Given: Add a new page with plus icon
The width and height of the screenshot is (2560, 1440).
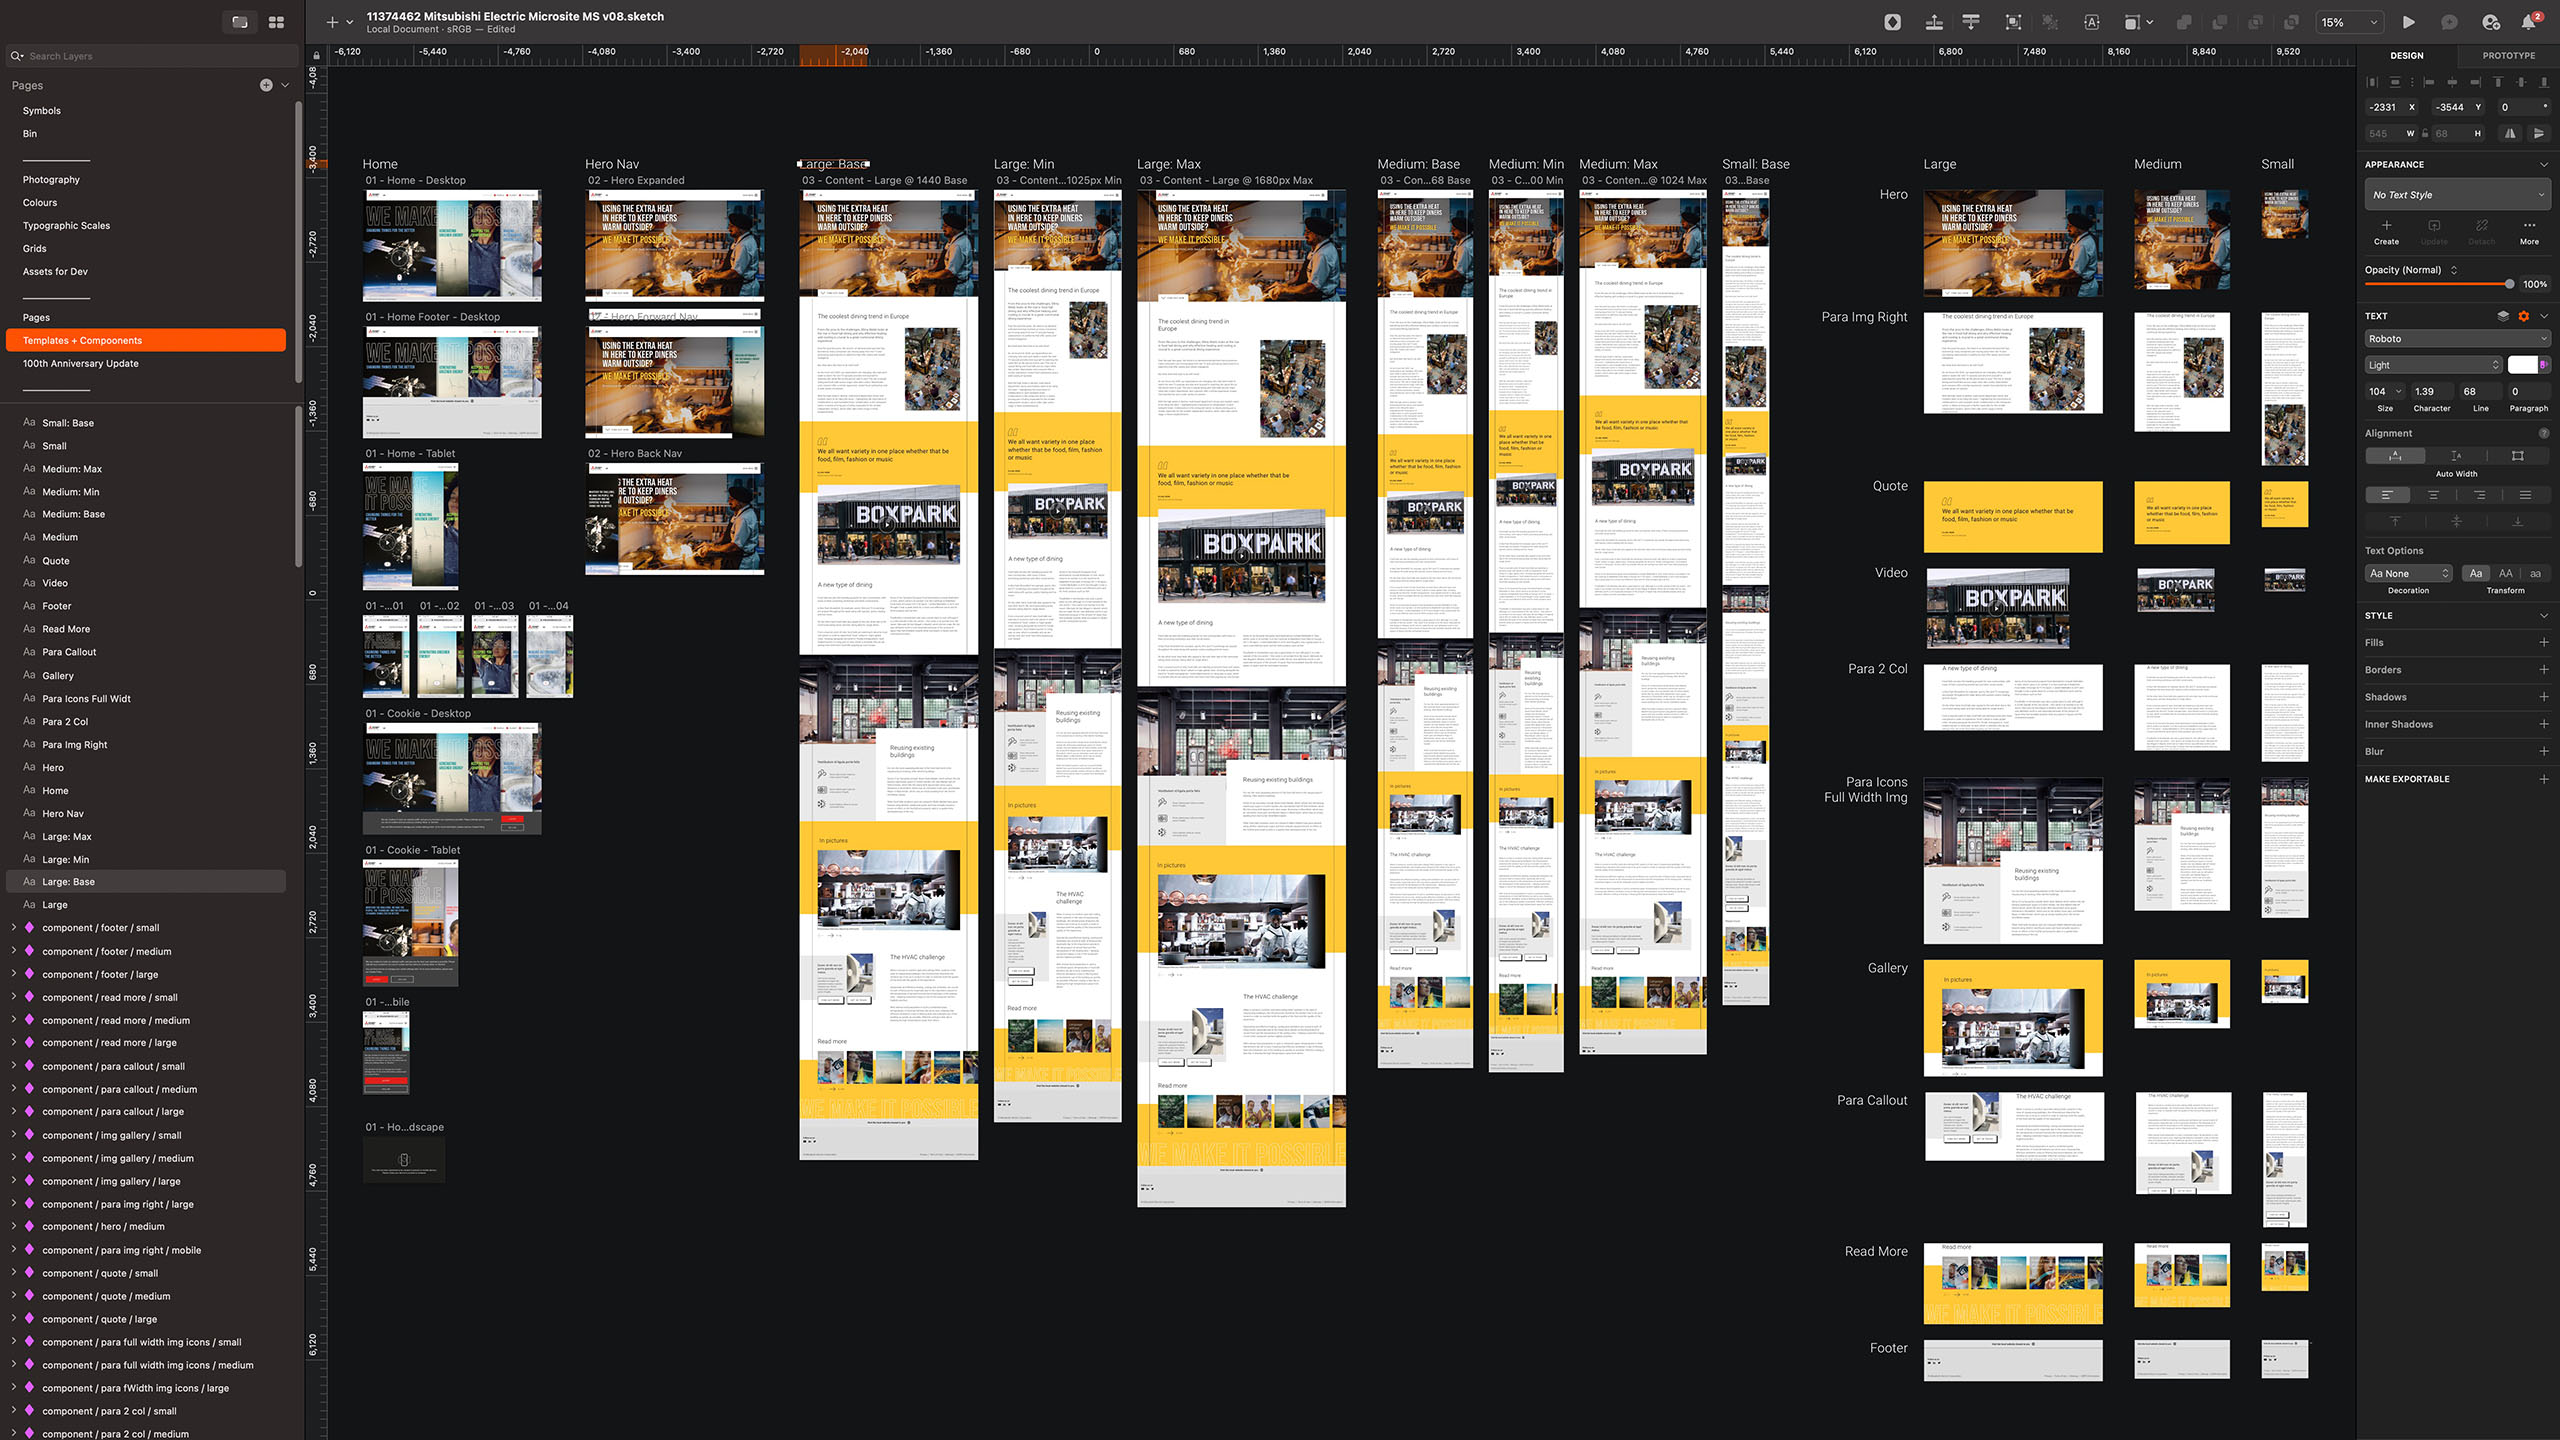Looking at the screenshot, I should (x=266, y=85).
